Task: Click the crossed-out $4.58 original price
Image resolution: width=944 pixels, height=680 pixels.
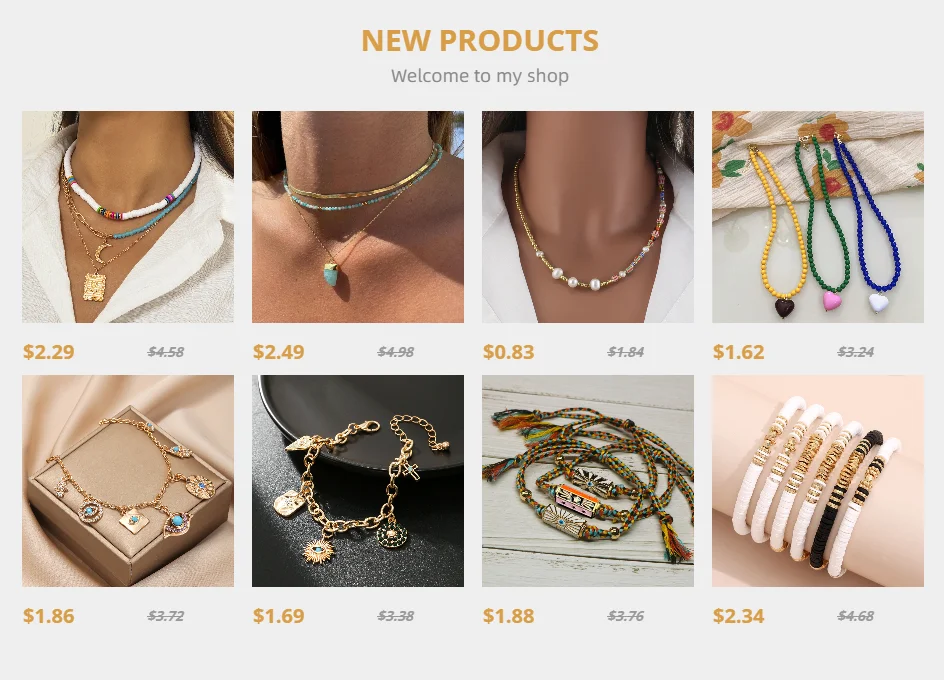Action: (166, 352)
